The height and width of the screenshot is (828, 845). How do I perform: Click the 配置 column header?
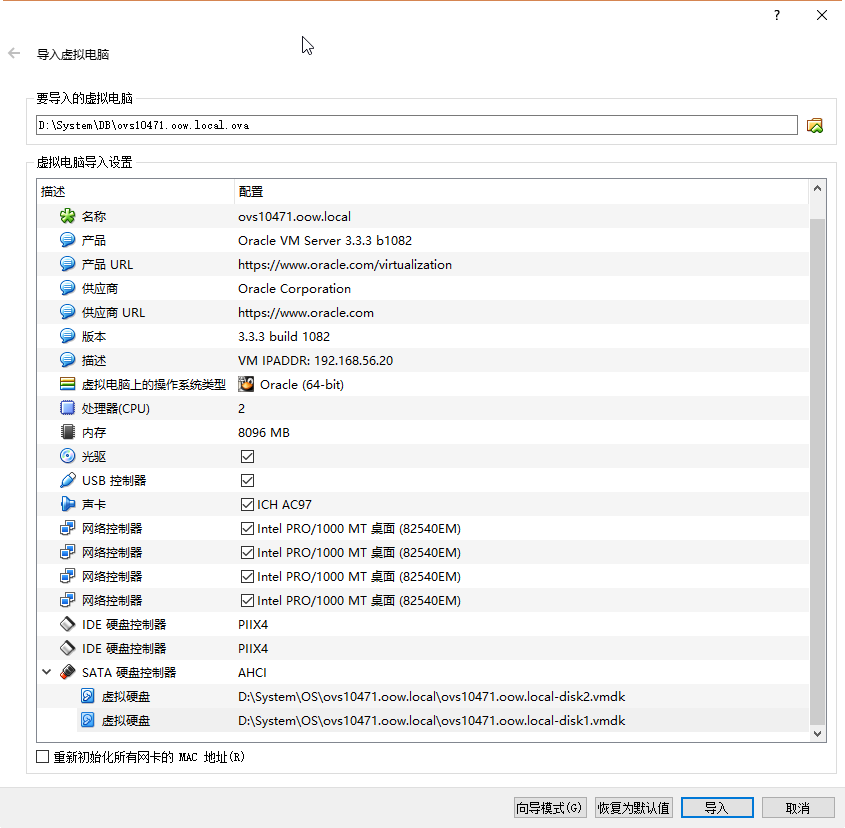tap(522, 192)
